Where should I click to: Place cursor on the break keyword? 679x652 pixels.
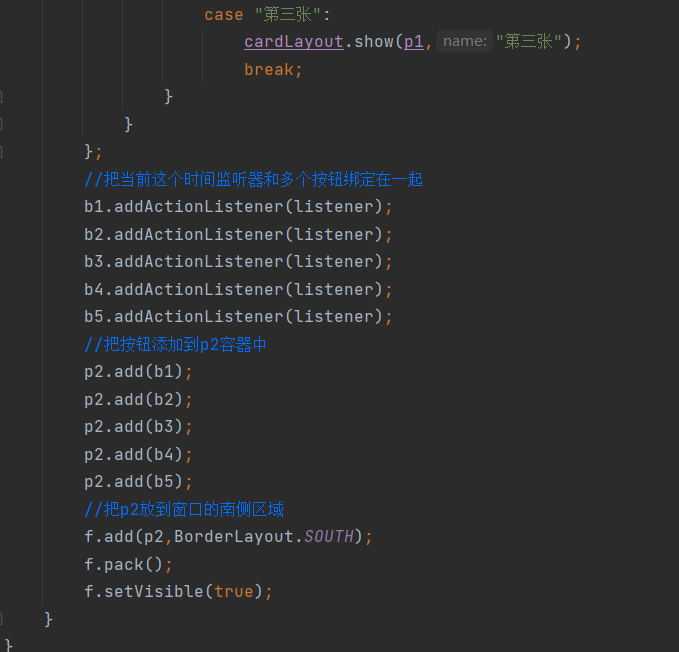(268, 69)
